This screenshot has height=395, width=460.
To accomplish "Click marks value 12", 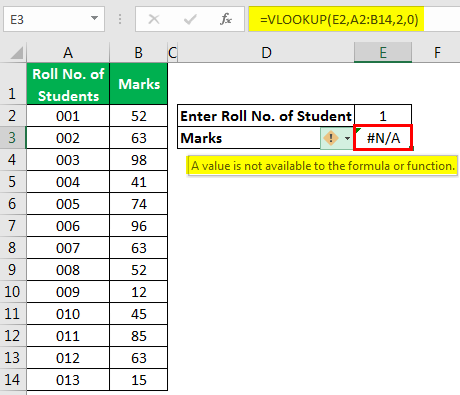I will 139,292.
